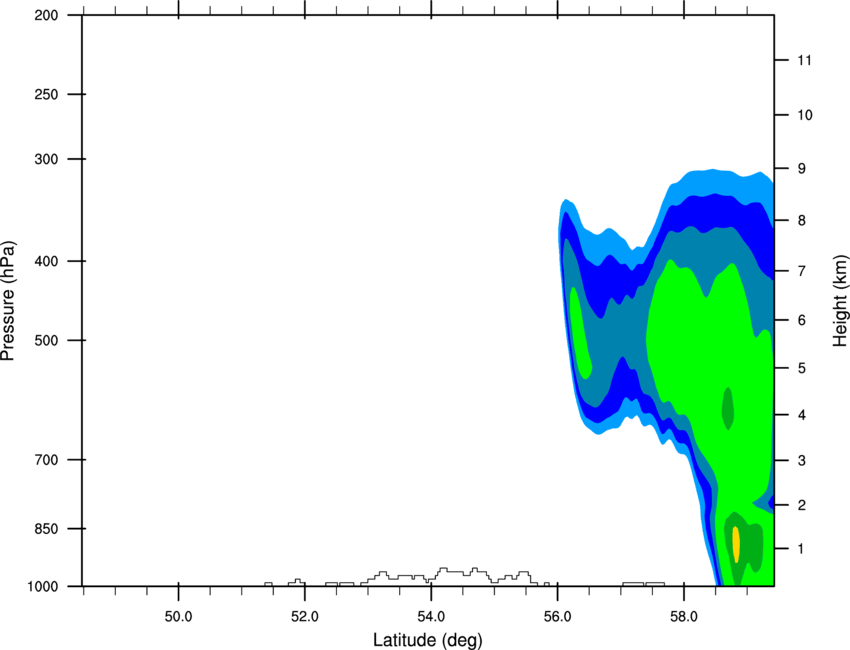Click the 'Latitude (deg)' axis title
The height and width of the screenshot is (650, 850).
[428, 640]
